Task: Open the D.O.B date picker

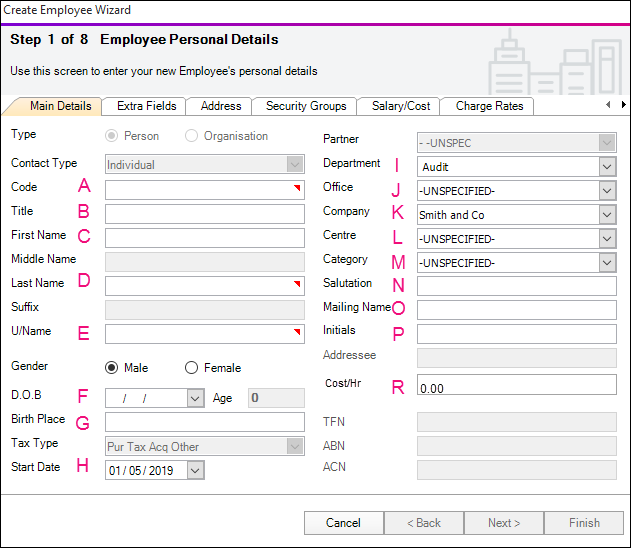Action: (195, 398)
